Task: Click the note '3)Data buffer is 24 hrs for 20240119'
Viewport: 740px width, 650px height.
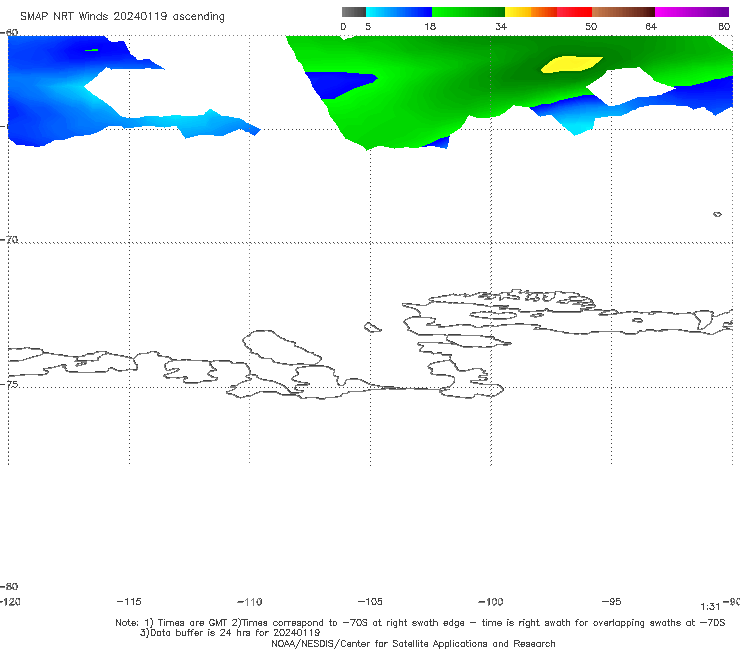Action: (230, 633)
